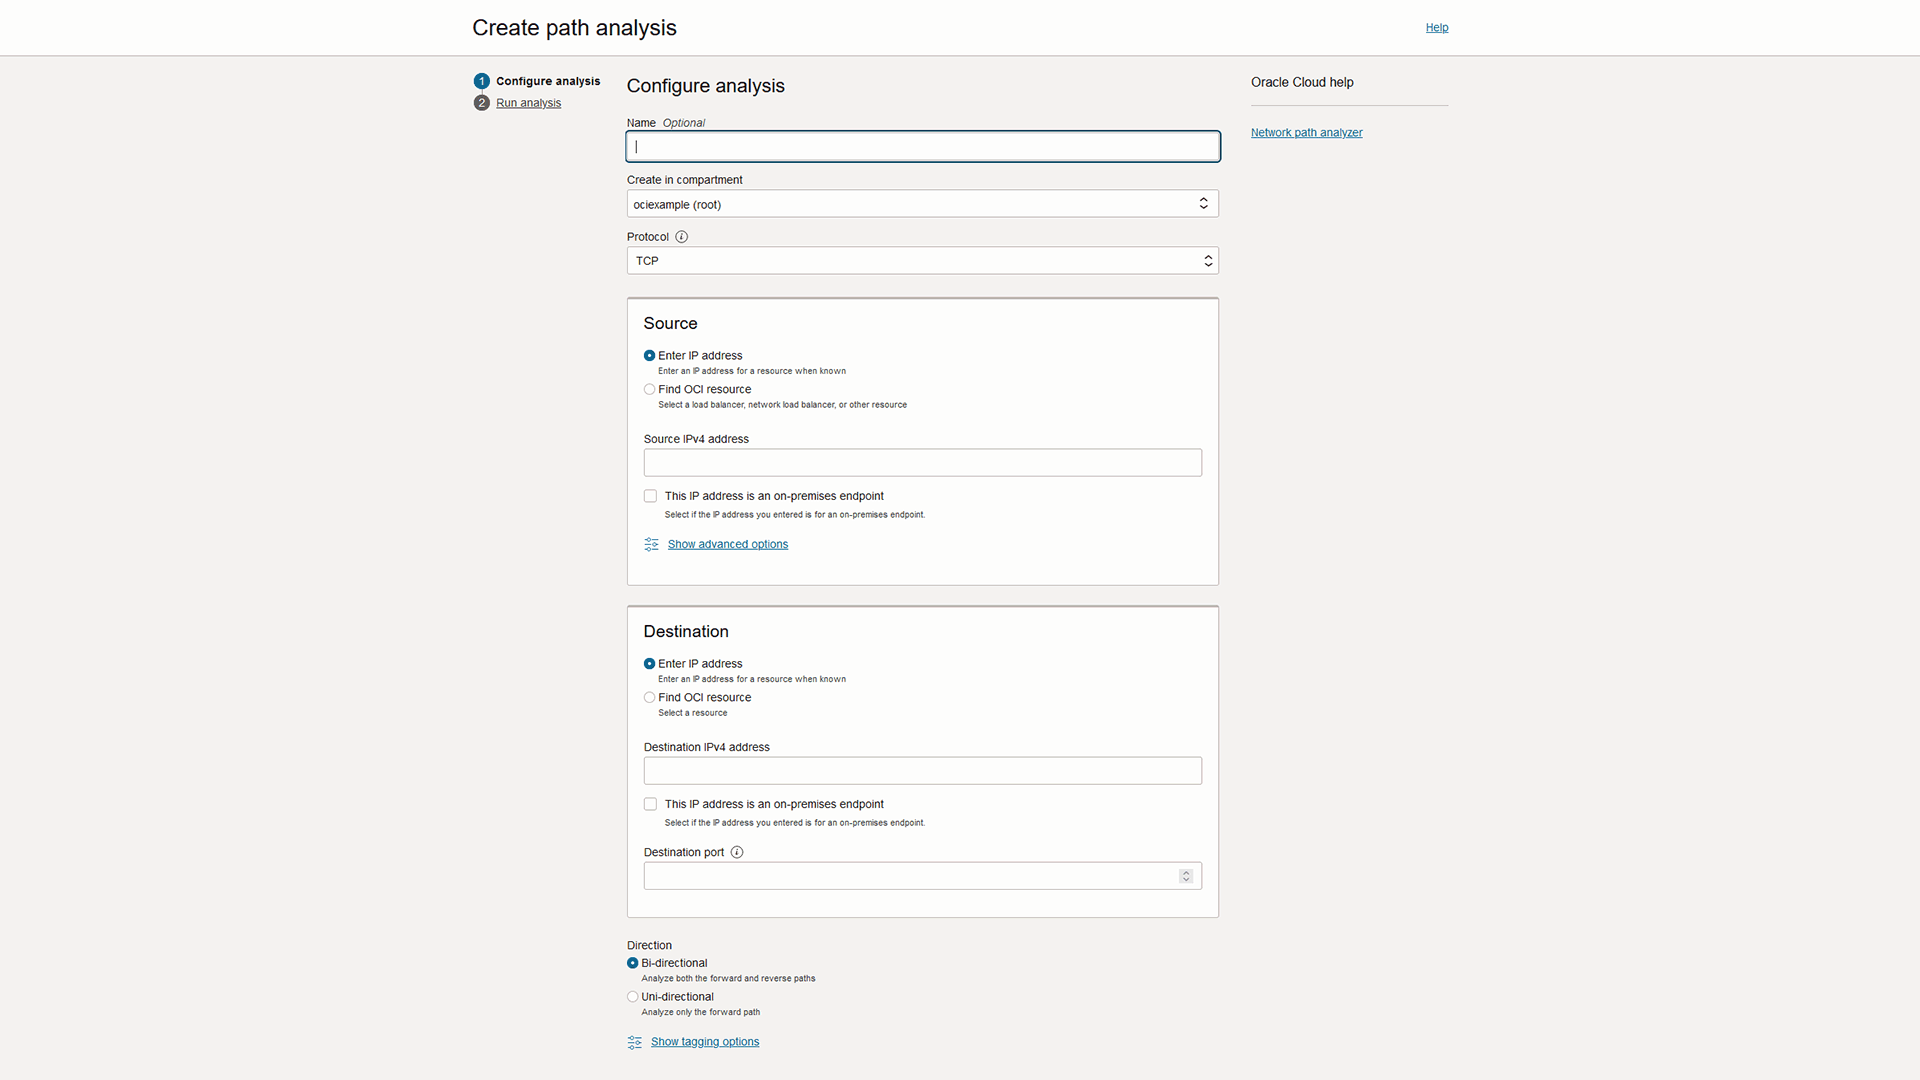Click the Destination port info icon
This screenshot has width=1920, height=1080.
coord(737,852)
